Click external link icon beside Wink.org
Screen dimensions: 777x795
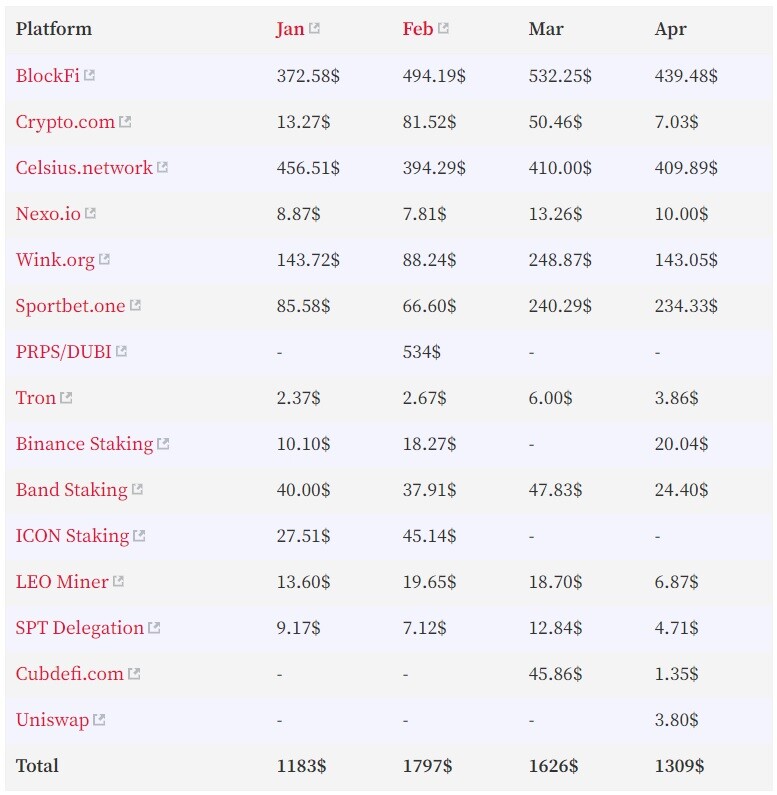(104, 259)
